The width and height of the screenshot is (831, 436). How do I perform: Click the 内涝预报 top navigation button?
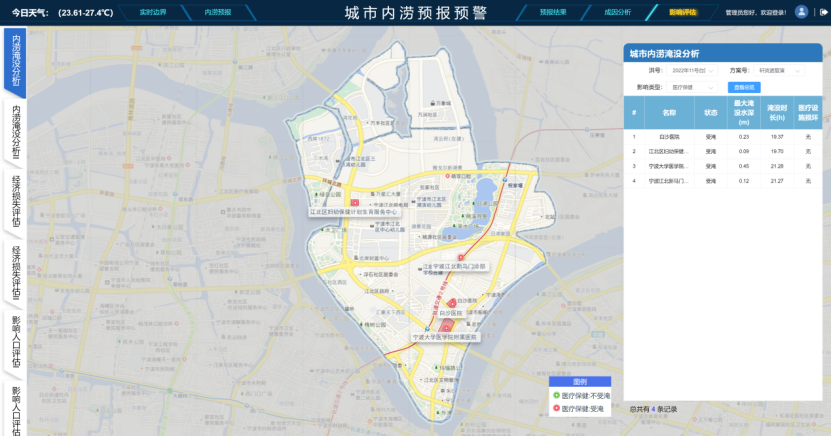(217, 12)
